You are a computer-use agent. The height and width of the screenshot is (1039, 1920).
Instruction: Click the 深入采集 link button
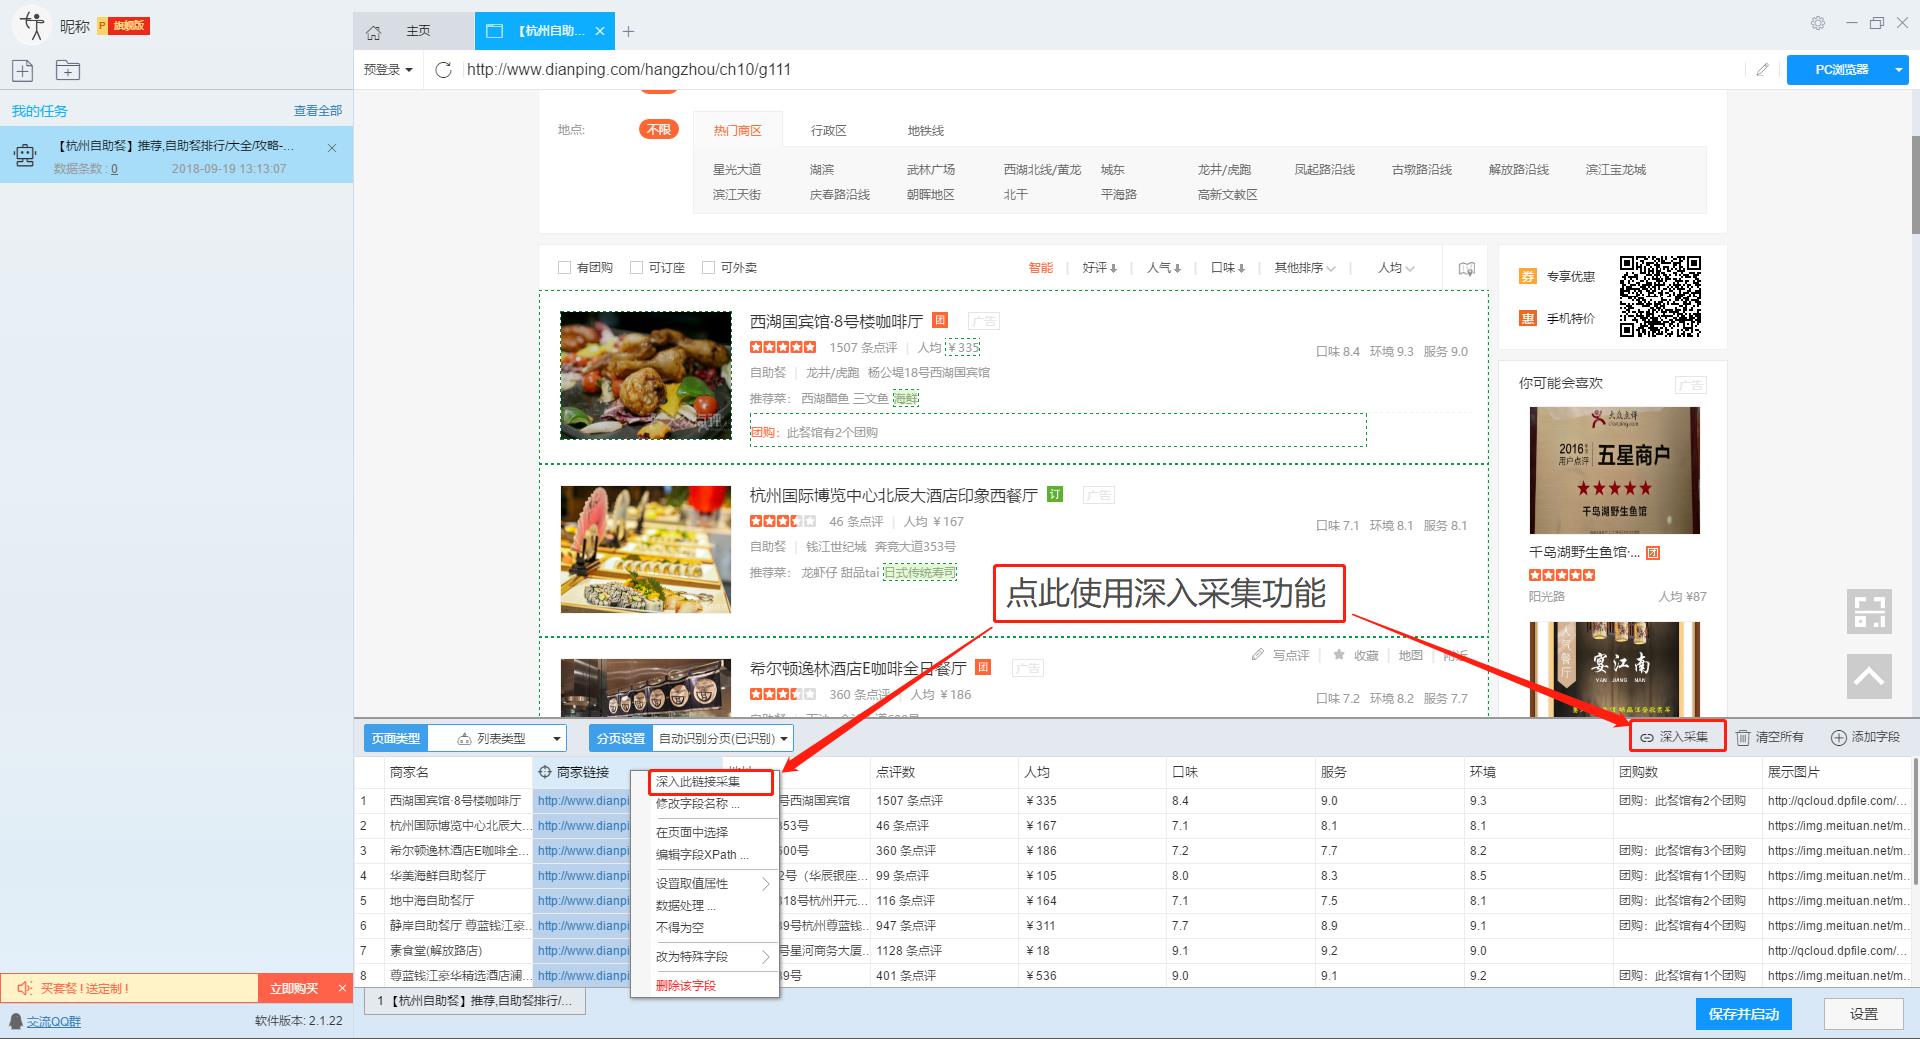(x=1677, y=736)
